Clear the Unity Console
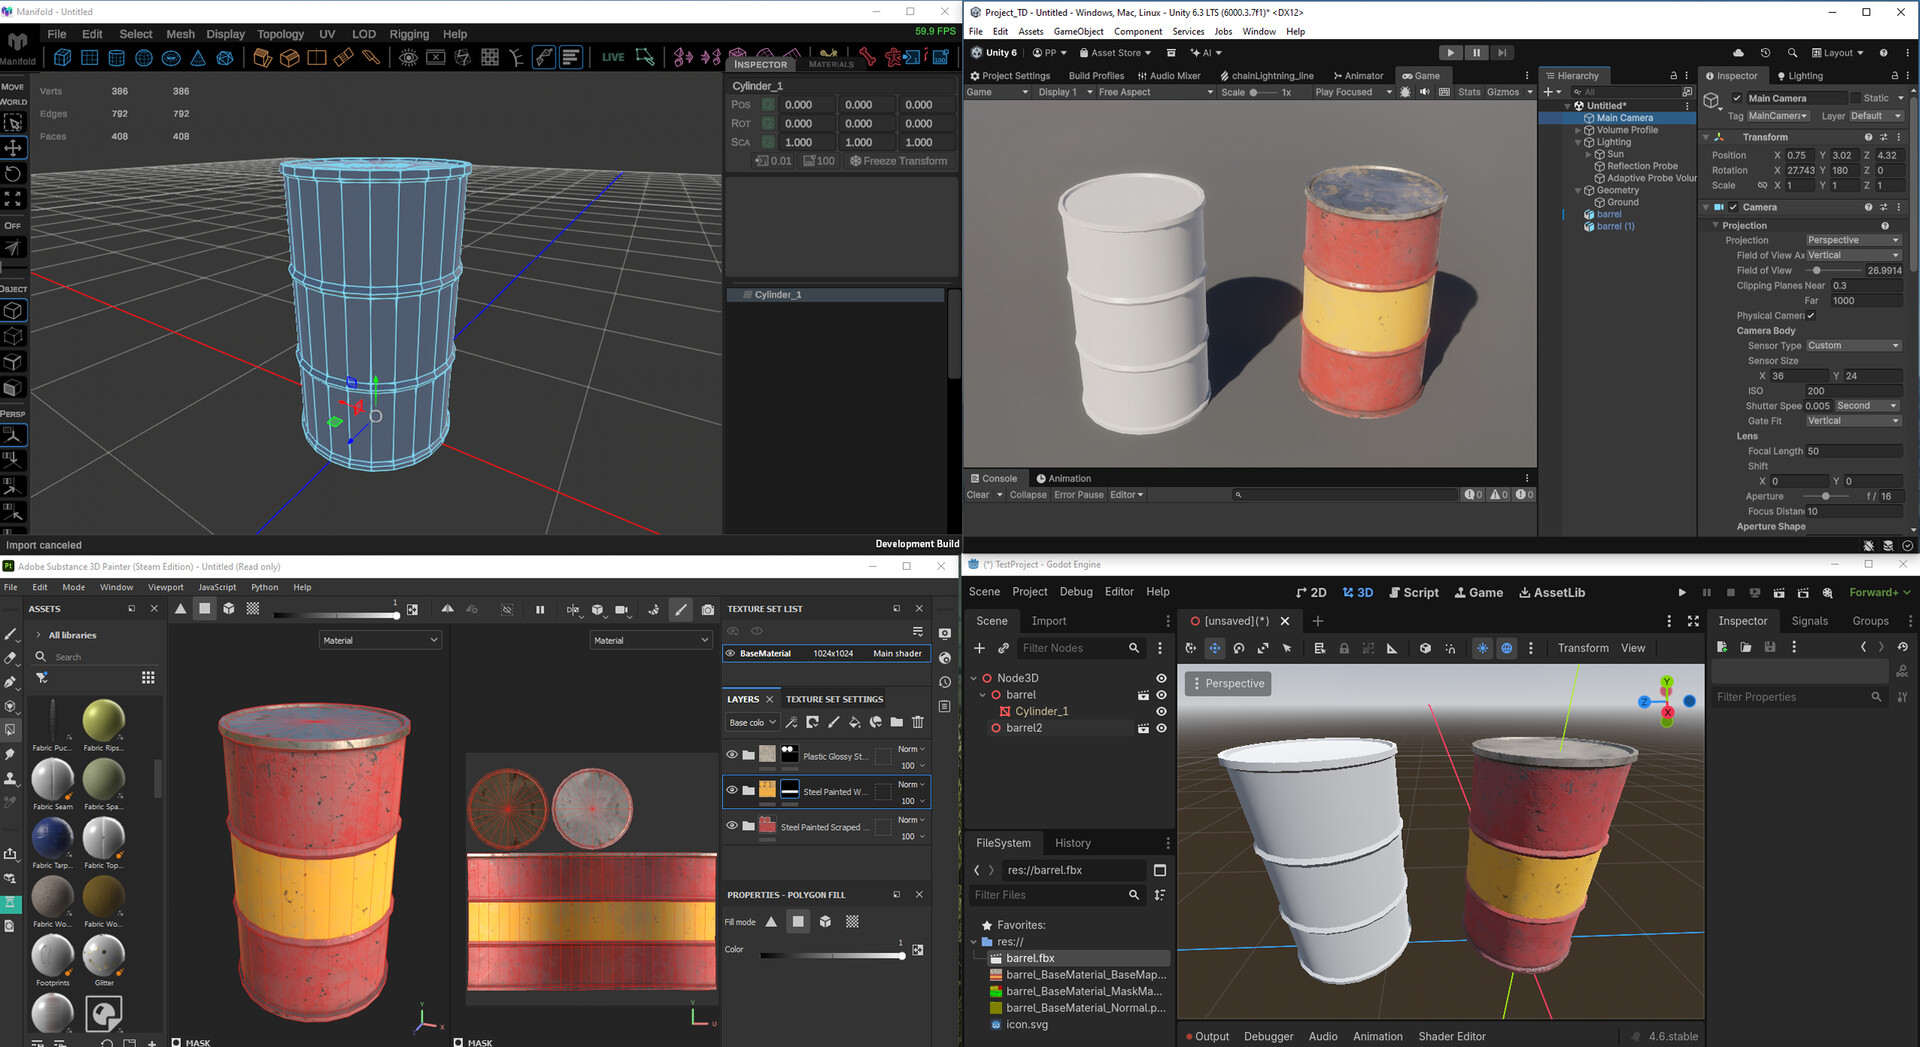The image size is (1920, 1047). [x=977, y=494]
